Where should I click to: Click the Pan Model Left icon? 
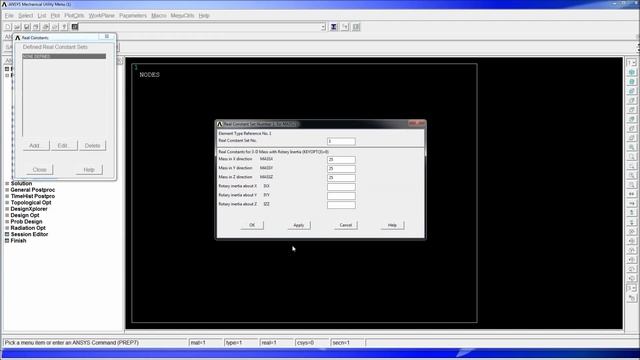pyautogui.click(x=631, y=194)
